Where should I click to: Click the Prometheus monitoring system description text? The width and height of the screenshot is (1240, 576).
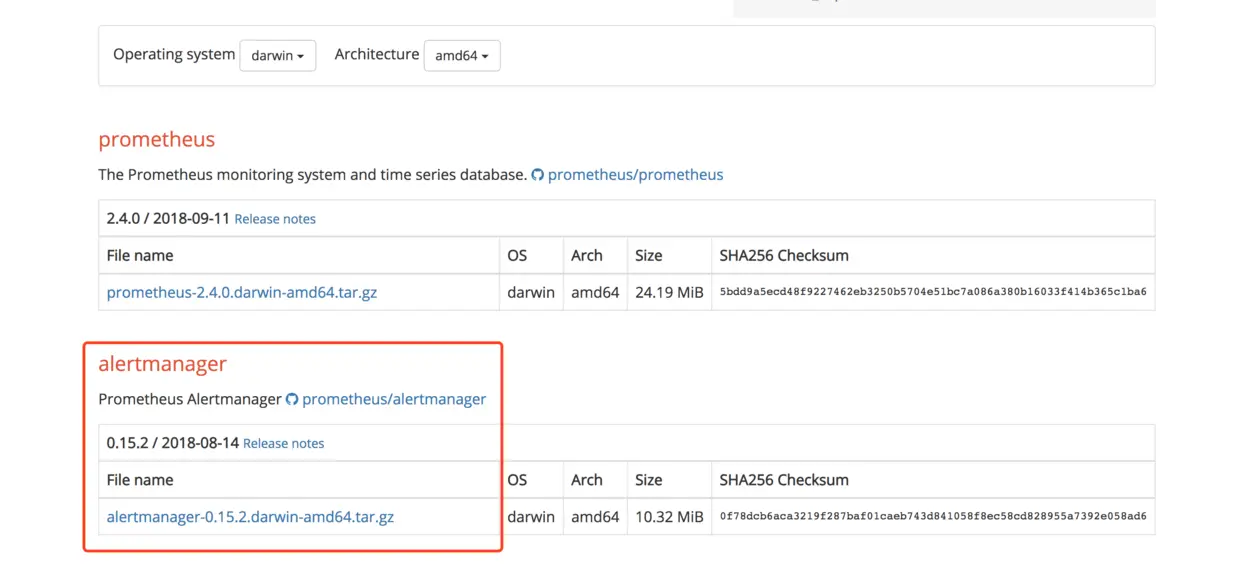tap(312, 174)
